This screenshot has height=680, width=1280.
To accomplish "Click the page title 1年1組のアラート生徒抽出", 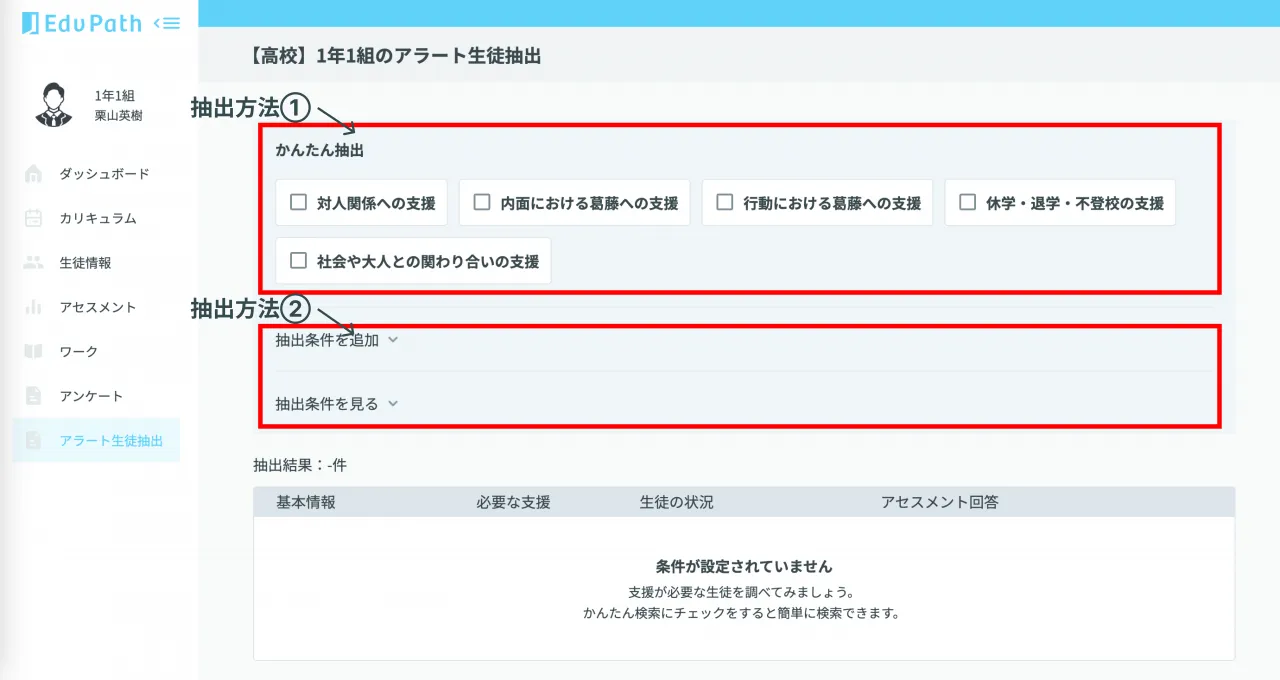I will 428,57.
